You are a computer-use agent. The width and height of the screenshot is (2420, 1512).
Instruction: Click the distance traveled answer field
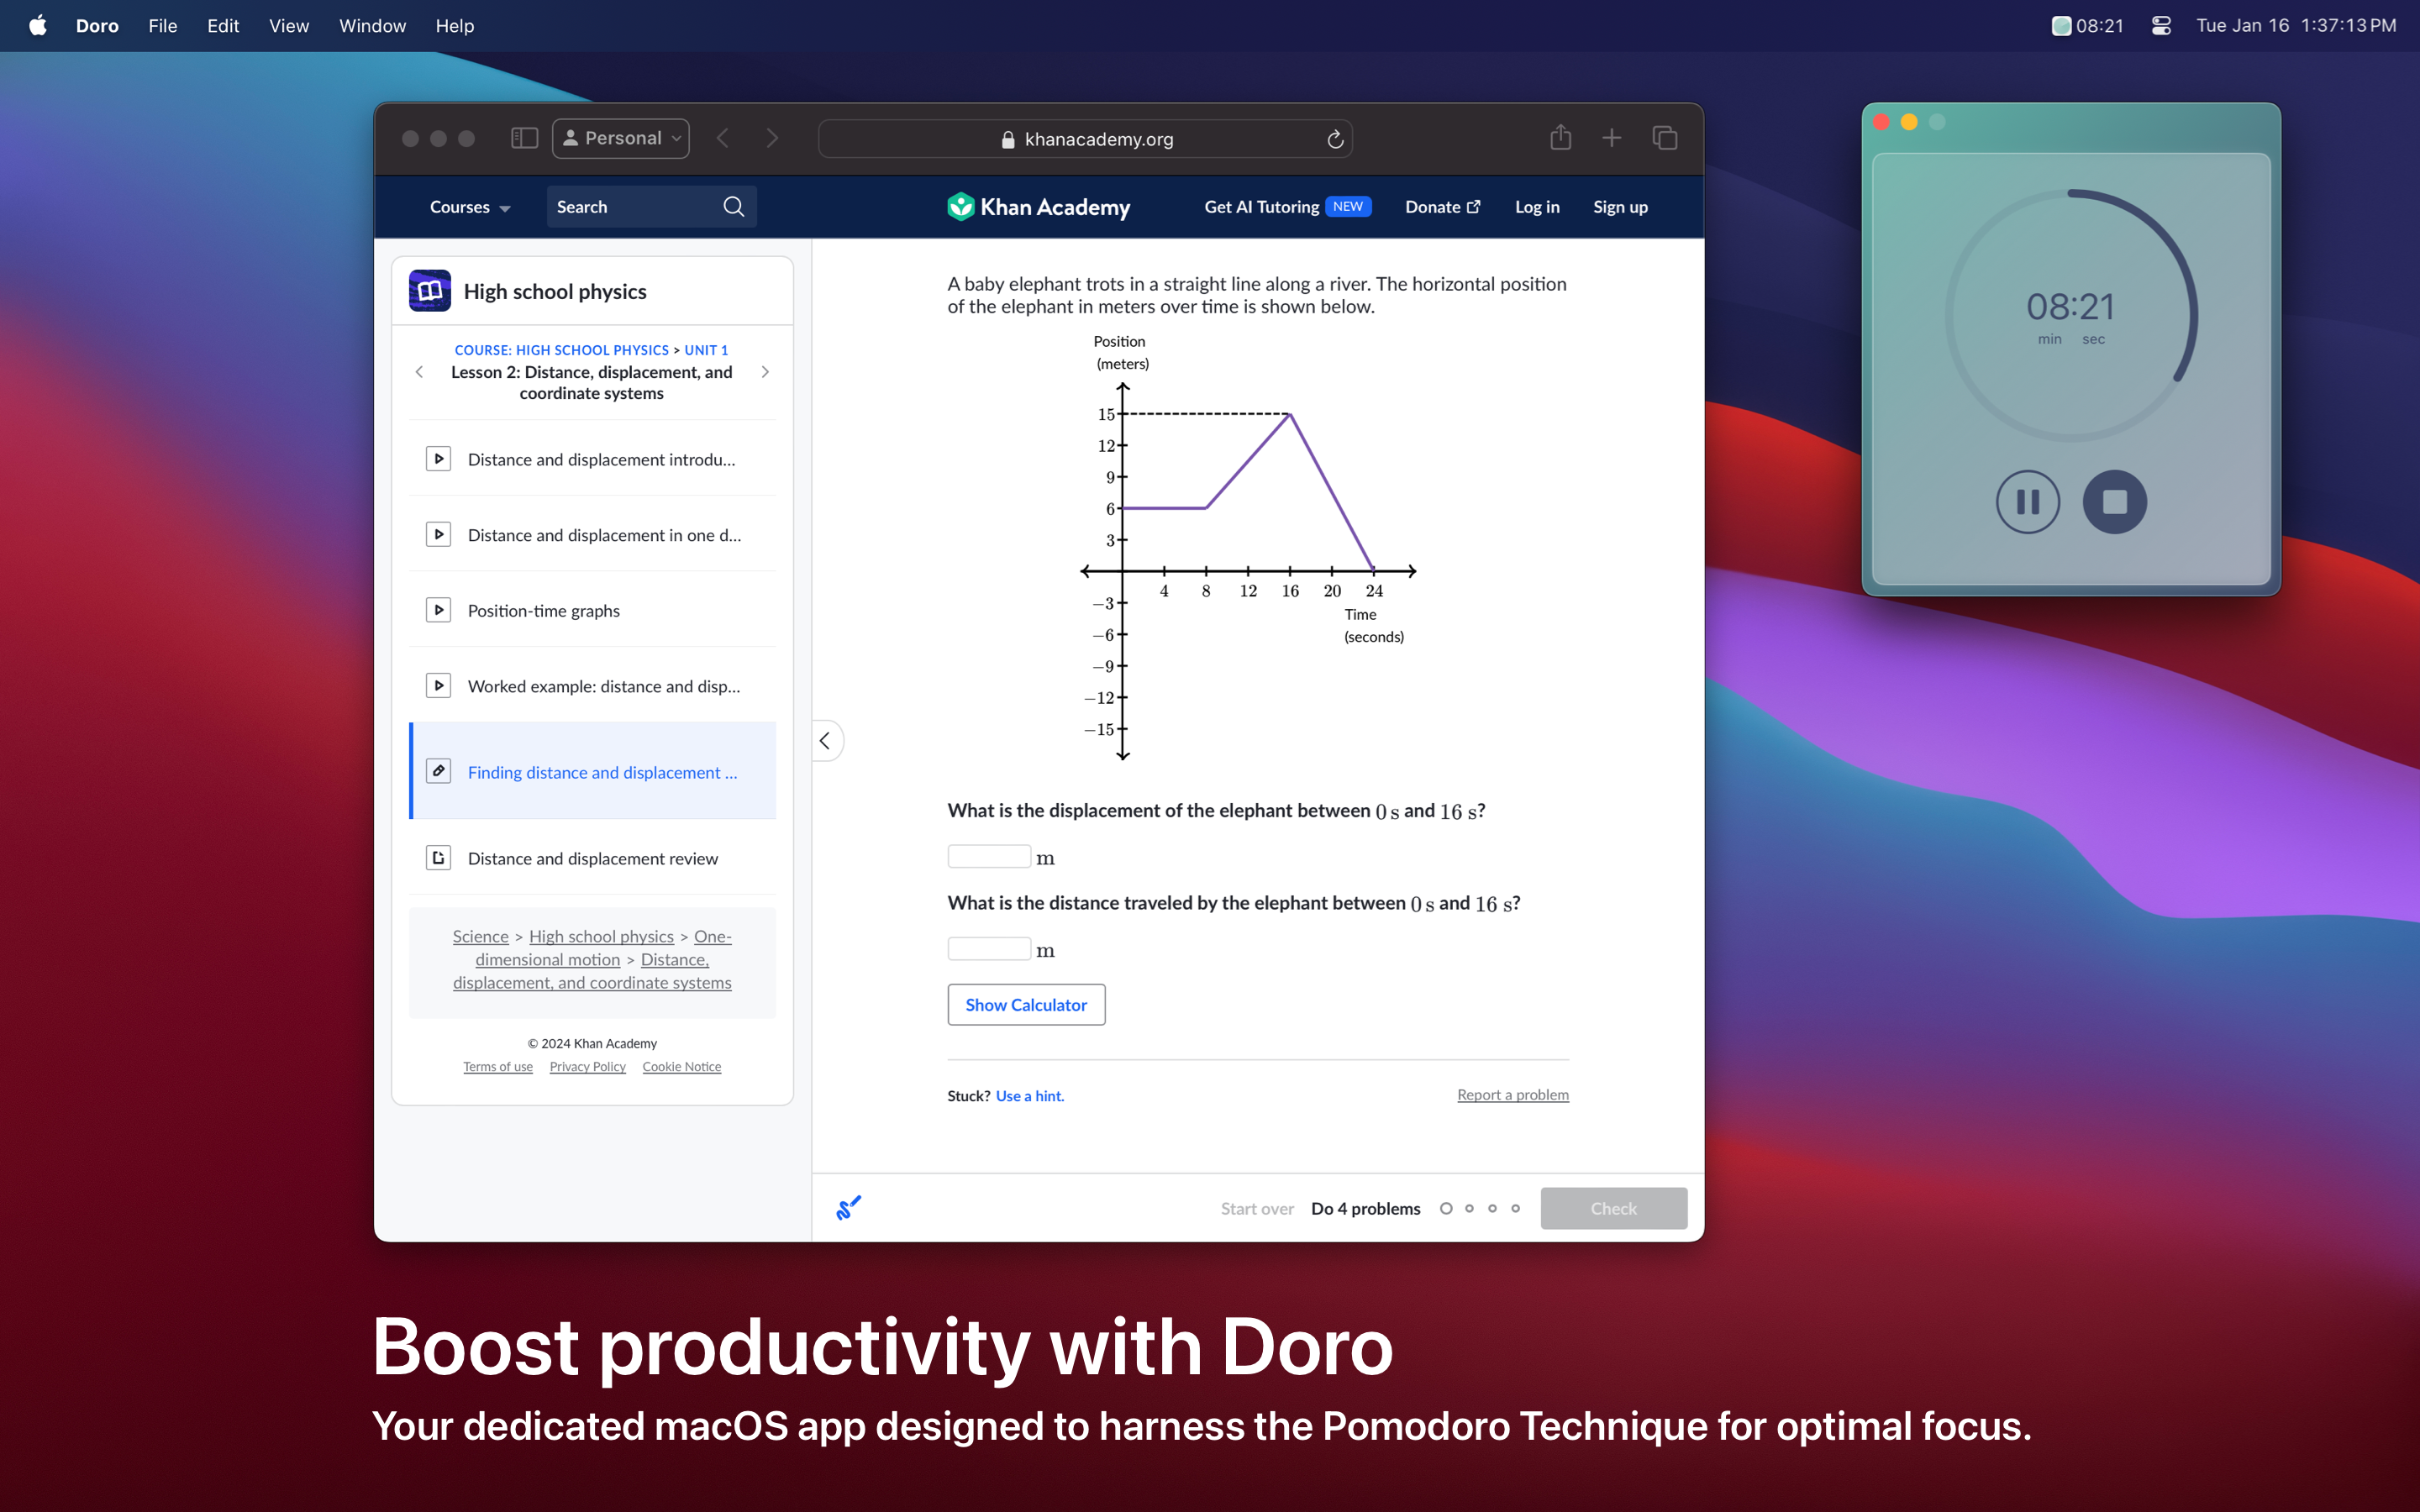pos(989,949)
